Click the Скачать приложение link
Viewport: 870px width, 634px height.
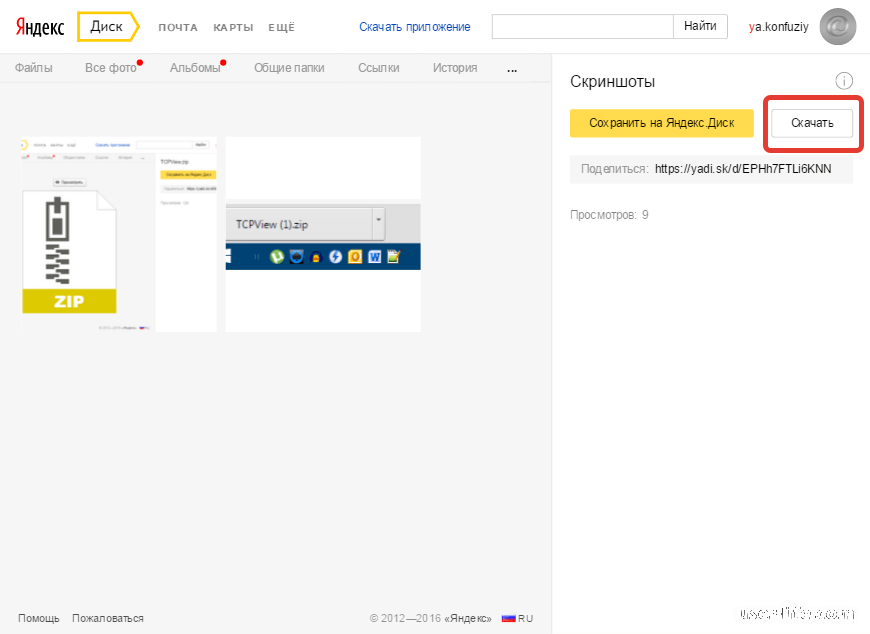[414, 27]
